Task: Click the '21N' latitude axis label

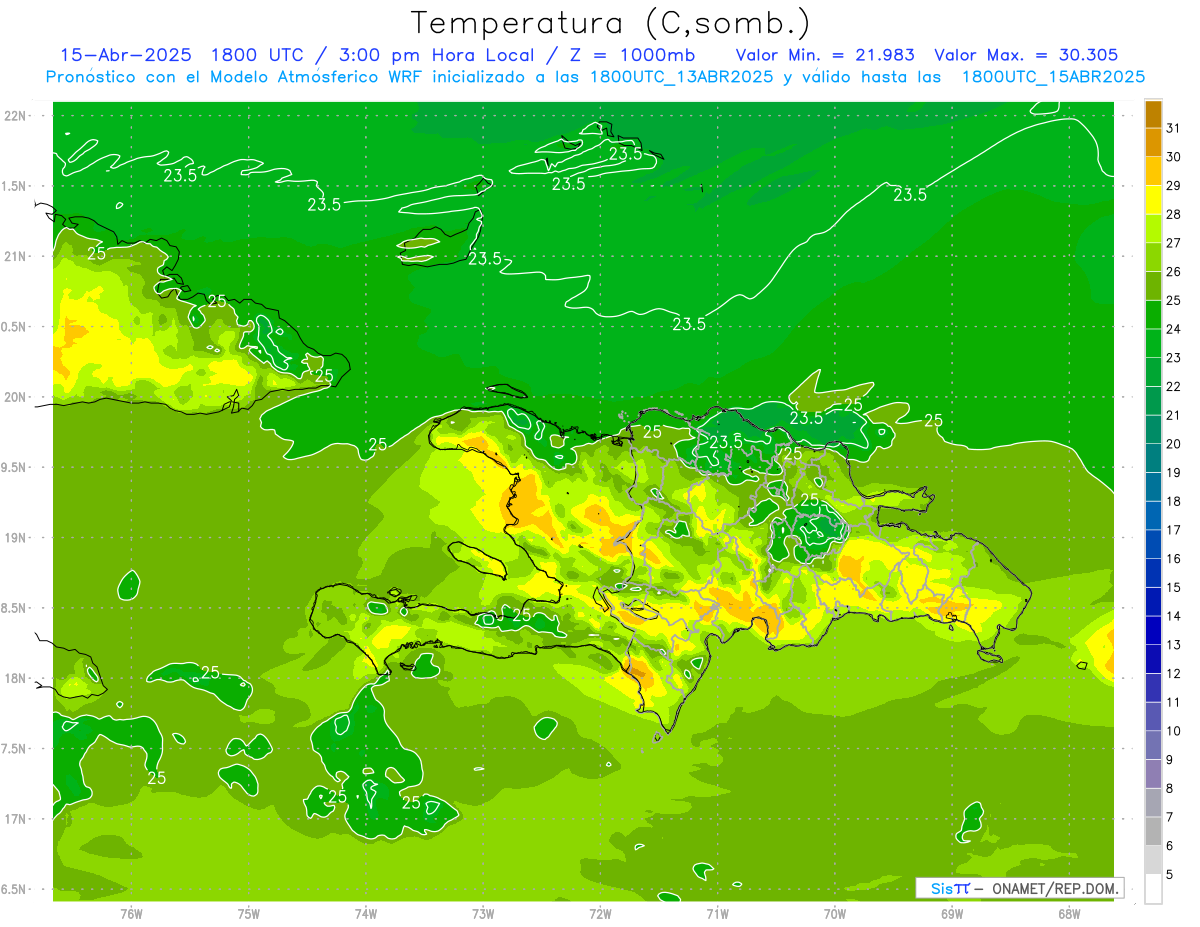Action: (15, 256)
